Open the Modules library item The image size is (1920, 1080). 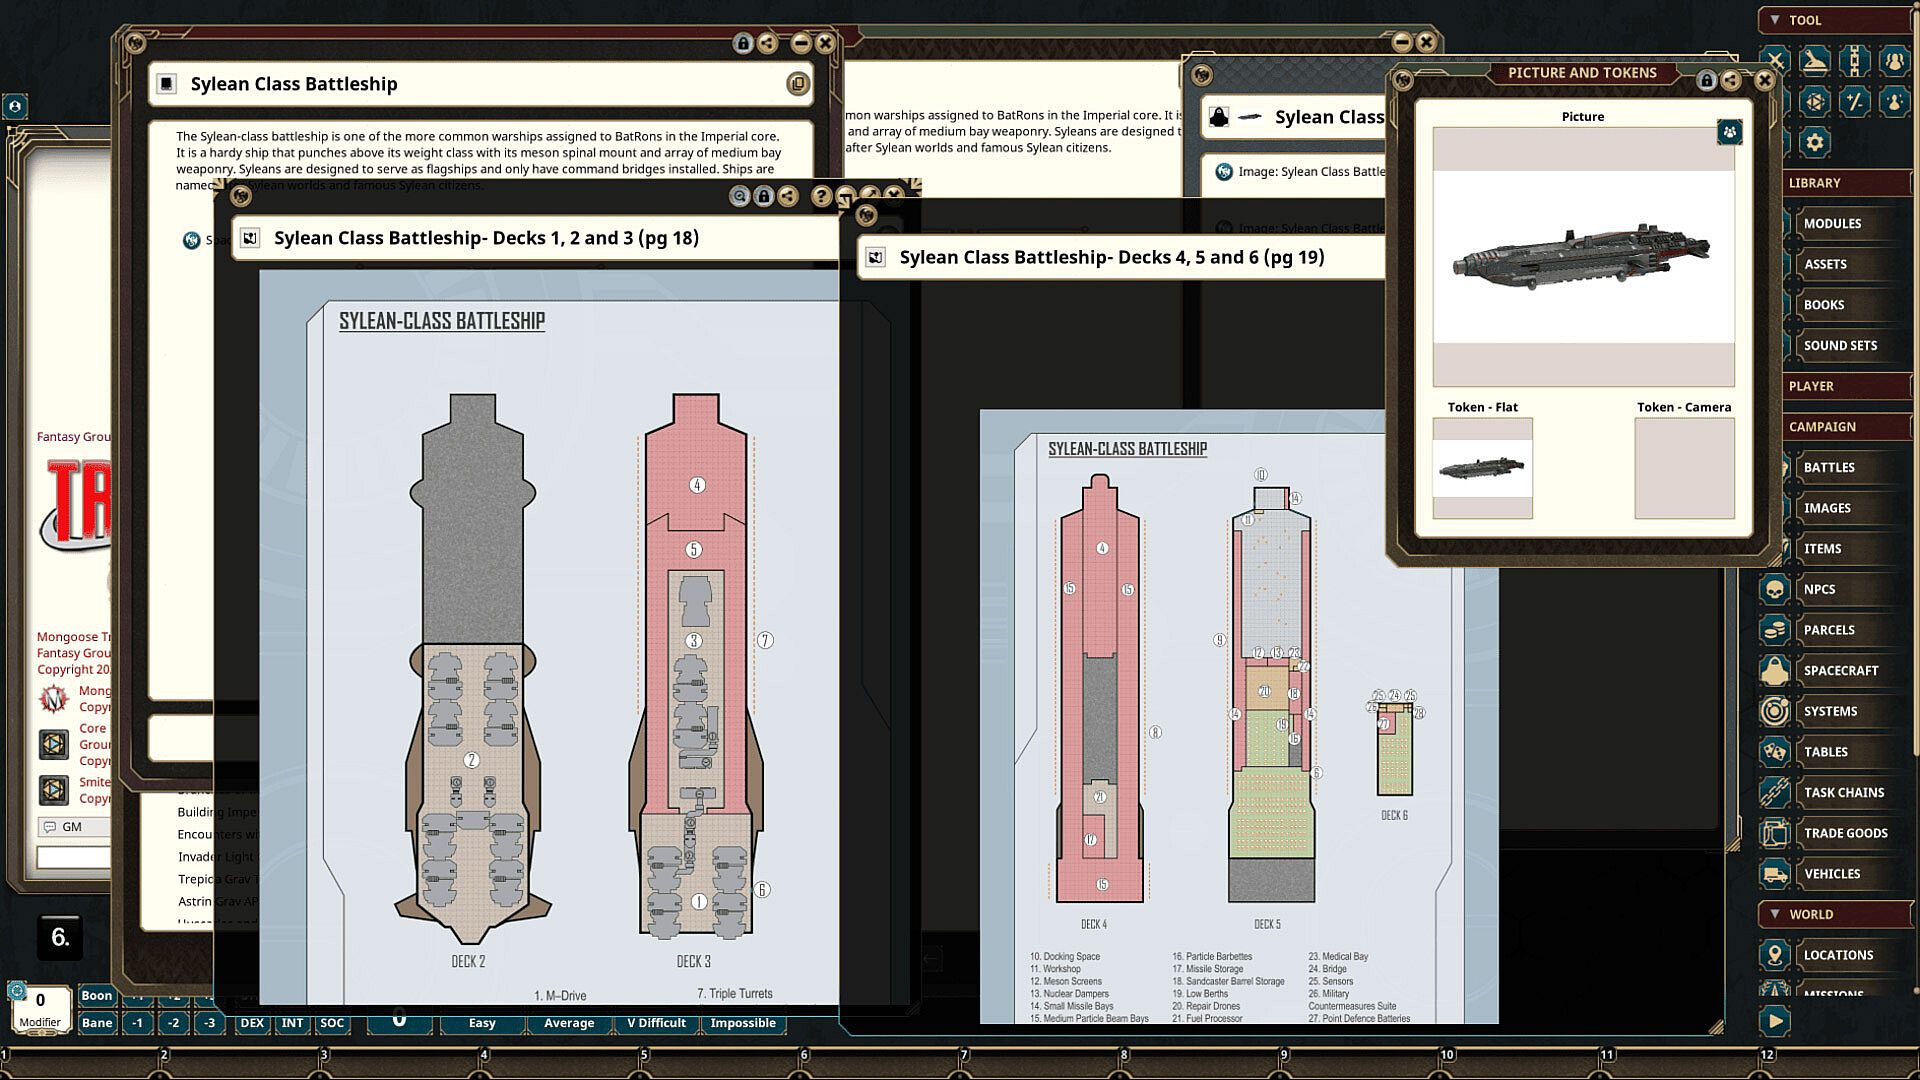[1831, 224]
